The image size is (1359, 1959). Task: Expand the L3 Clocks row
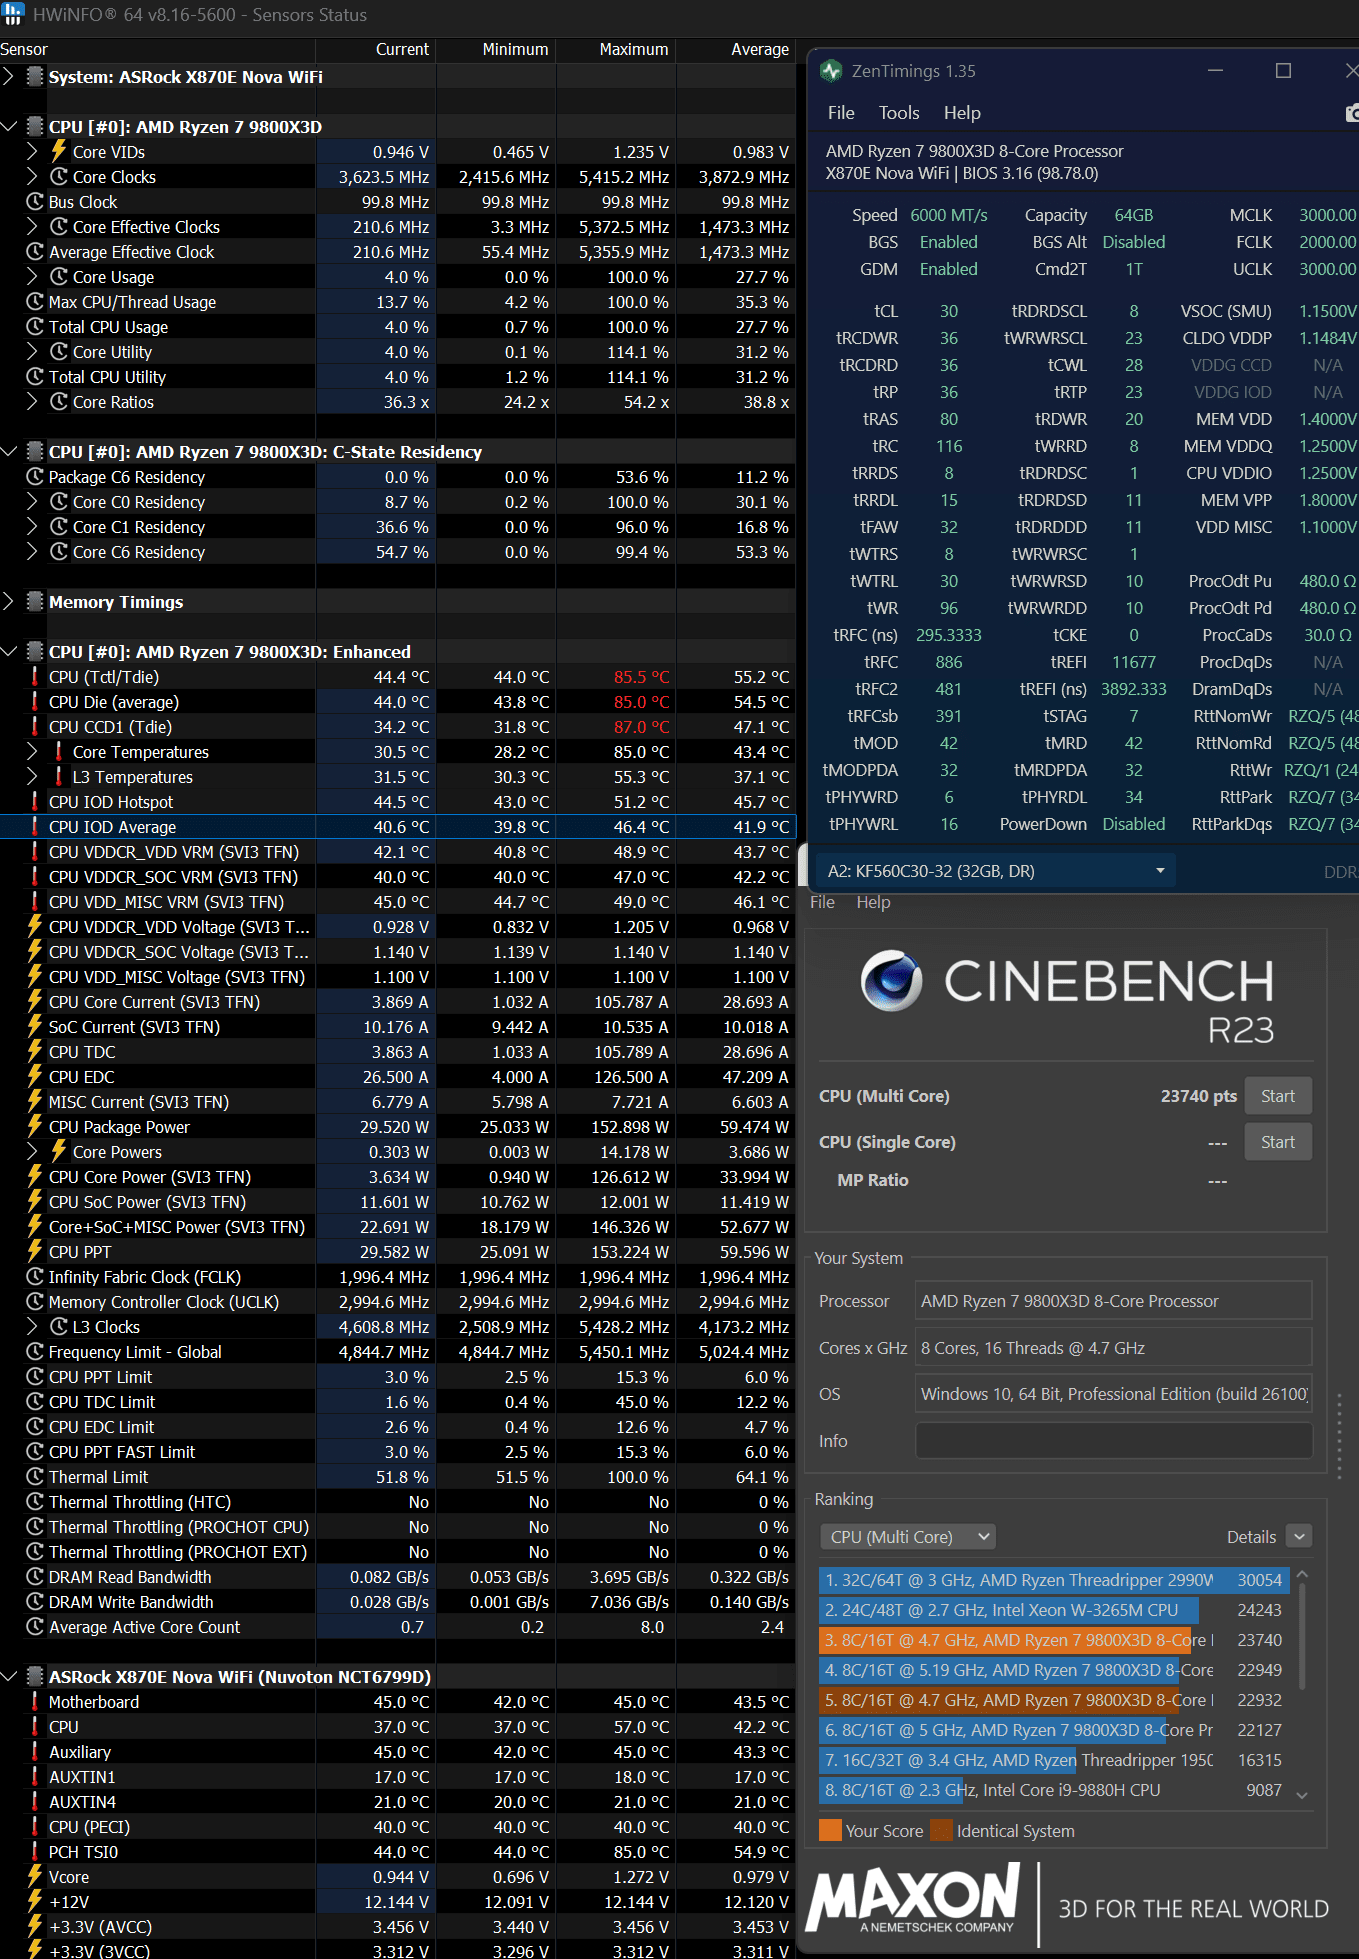32,1326
